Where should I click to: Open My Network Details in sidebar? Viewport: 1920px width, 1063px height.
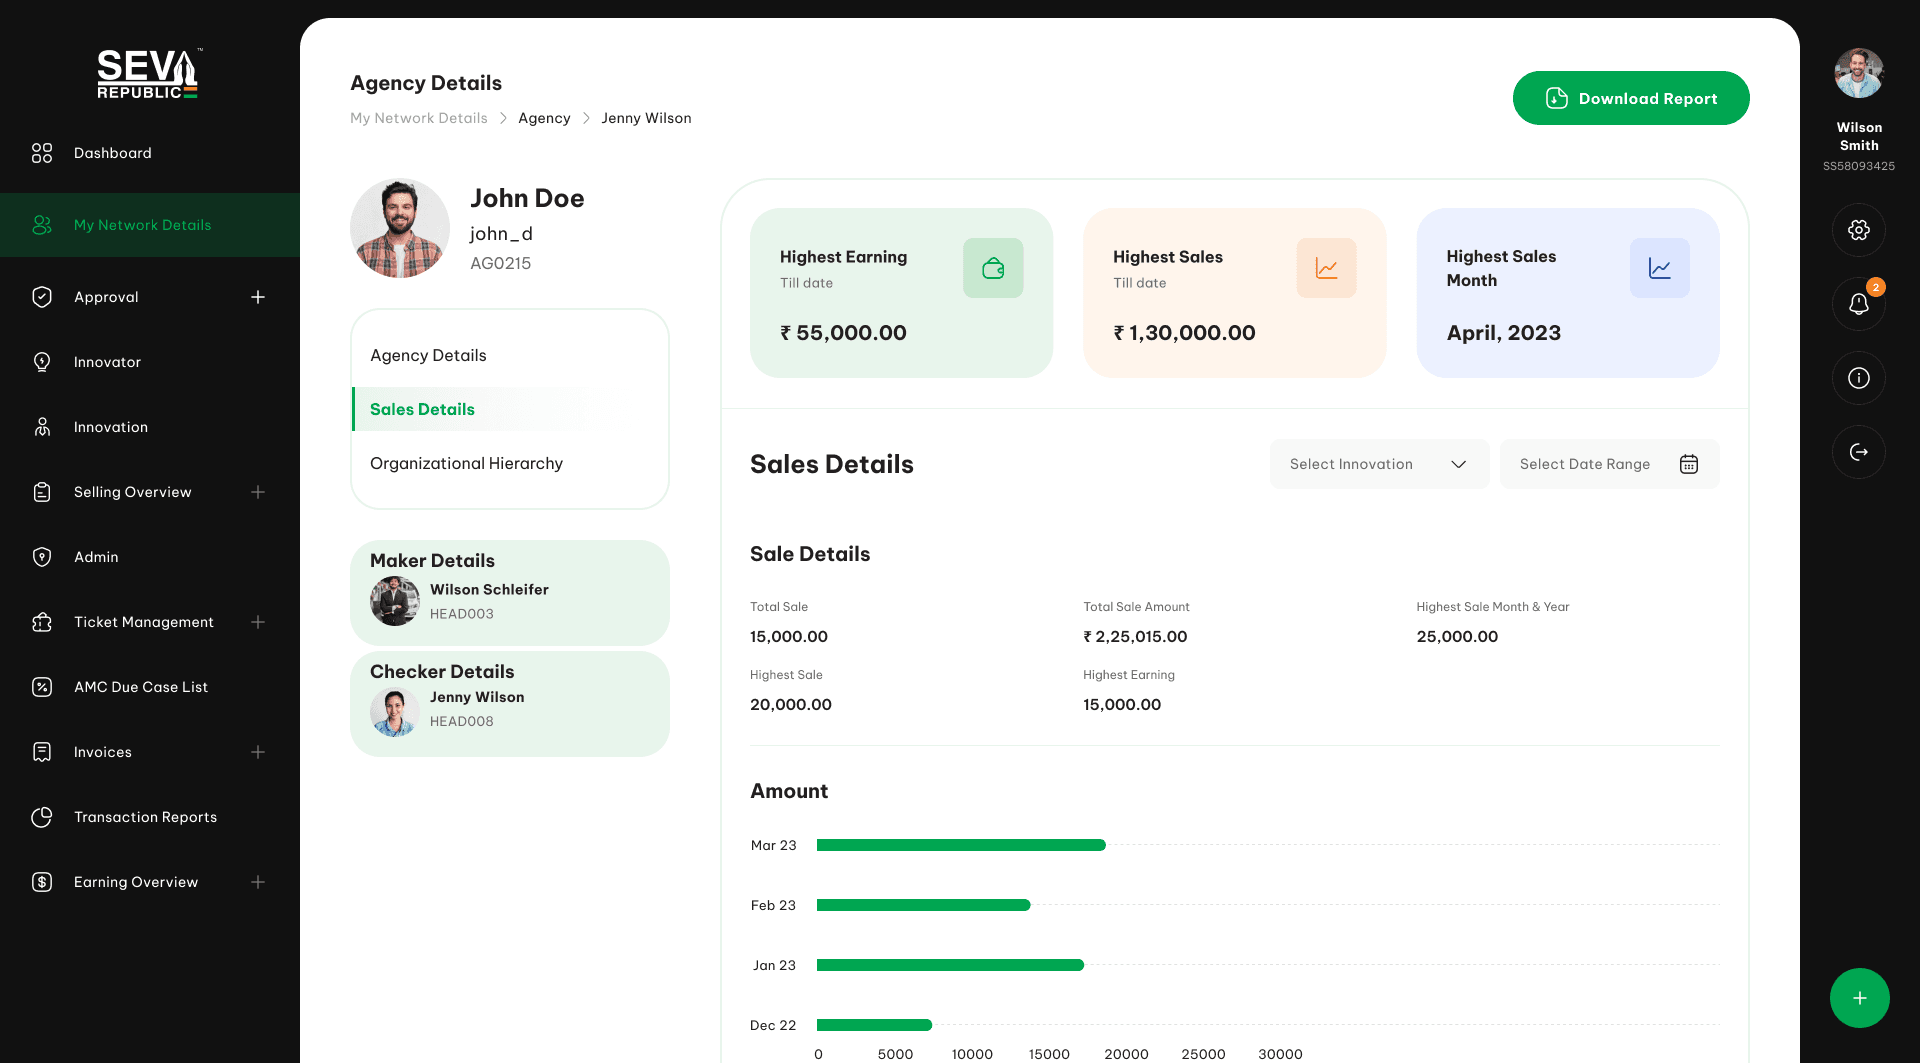coord(150,225)
